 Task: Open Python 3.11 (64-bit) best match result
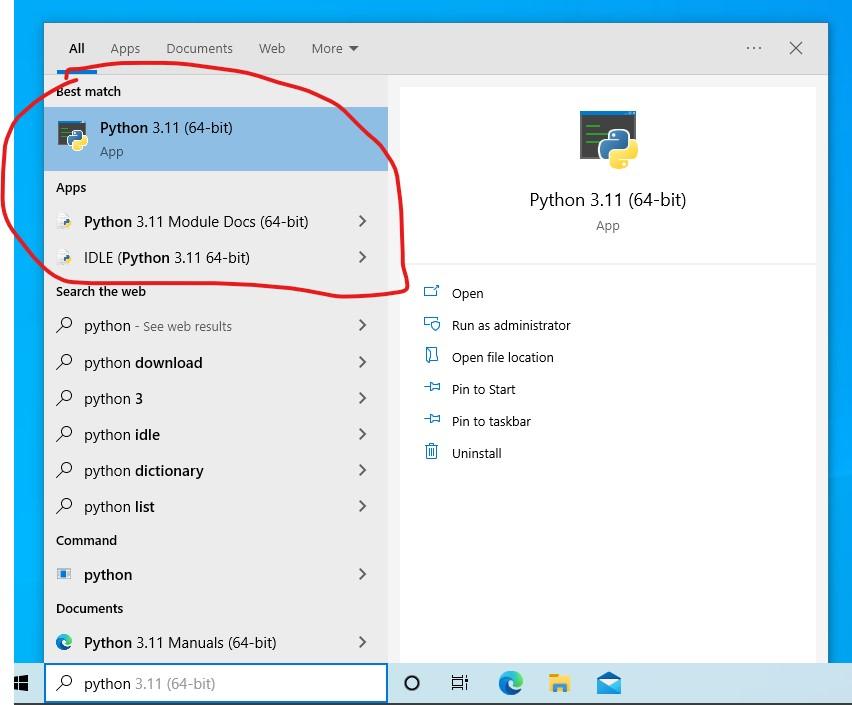[x=216, y=139]
